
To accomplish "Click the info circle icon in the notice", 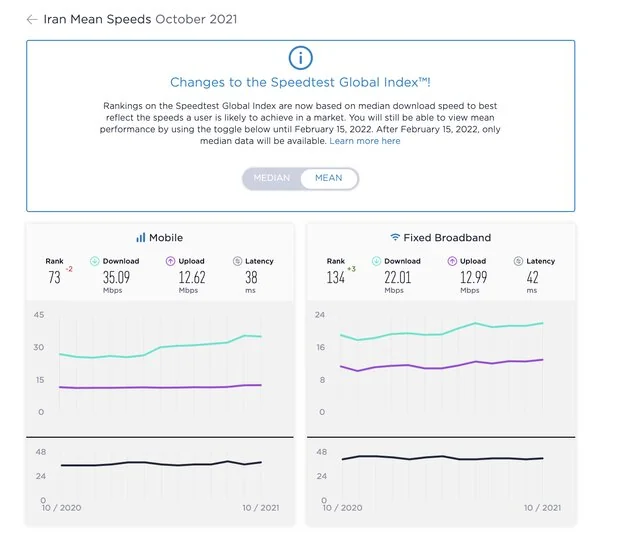I will (300, 59).
